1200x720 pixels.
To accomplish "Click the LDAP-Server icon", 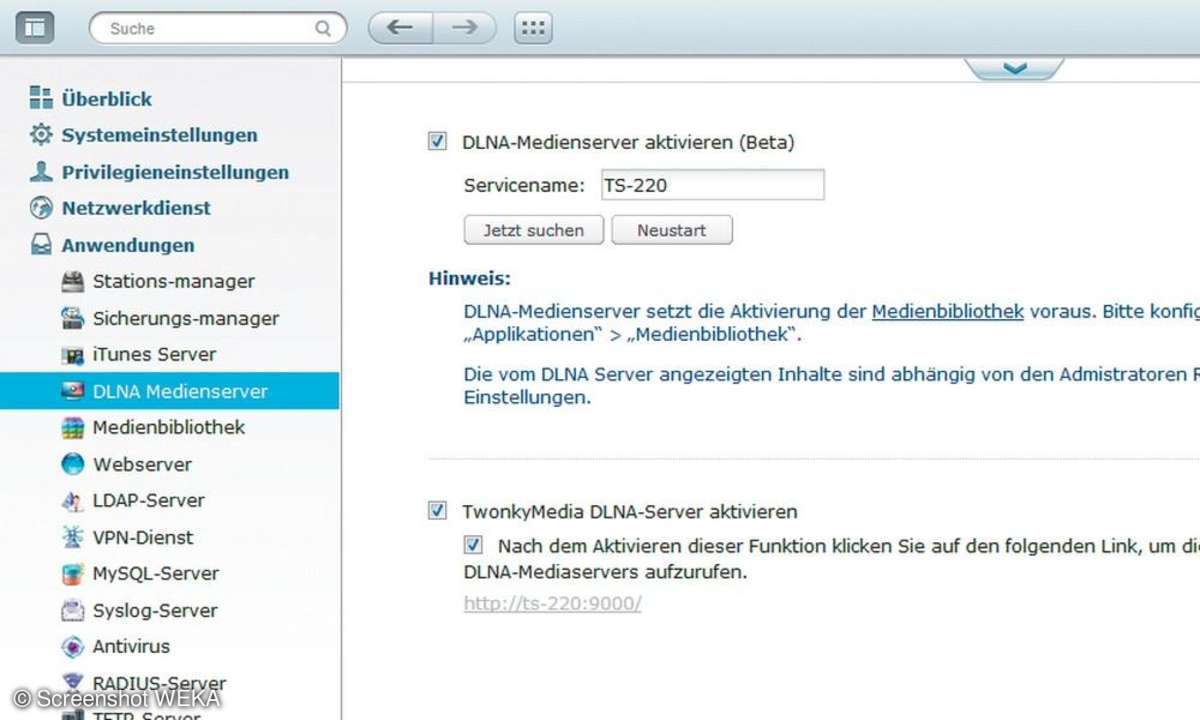I will 72,501.
